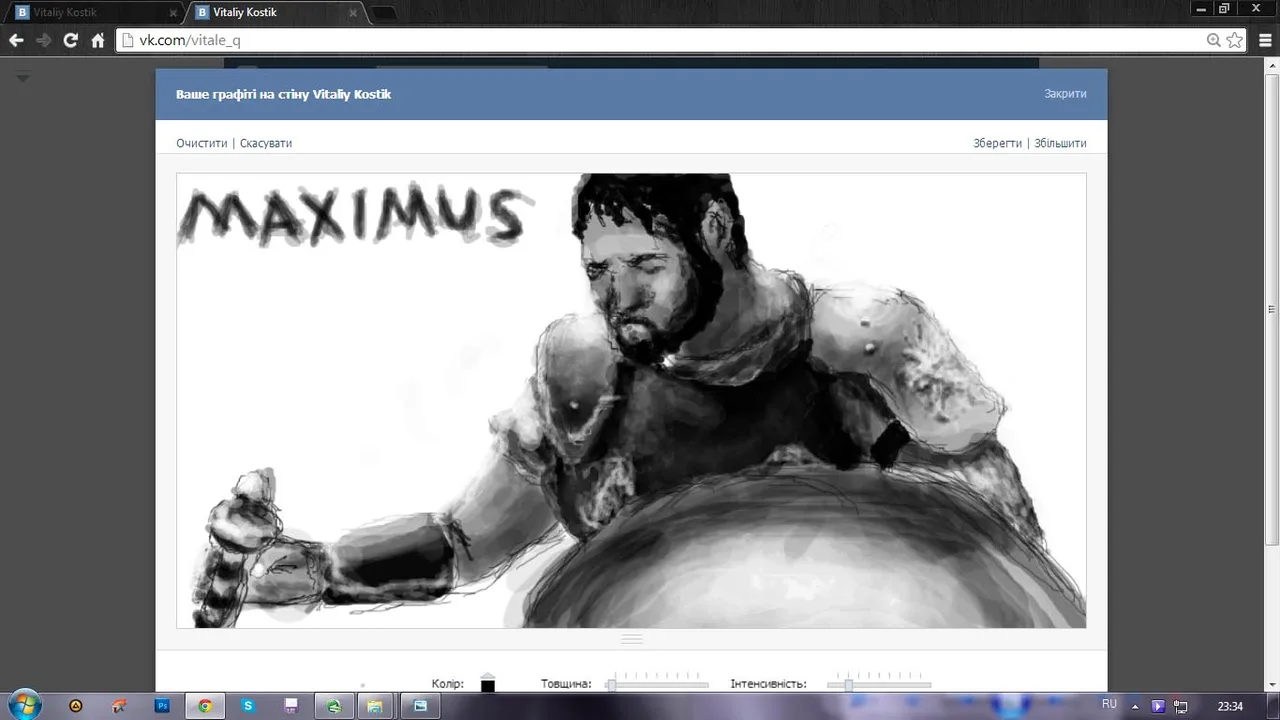
Task: Save the graffiti with Зберегти
Action: tap(997, 143)
